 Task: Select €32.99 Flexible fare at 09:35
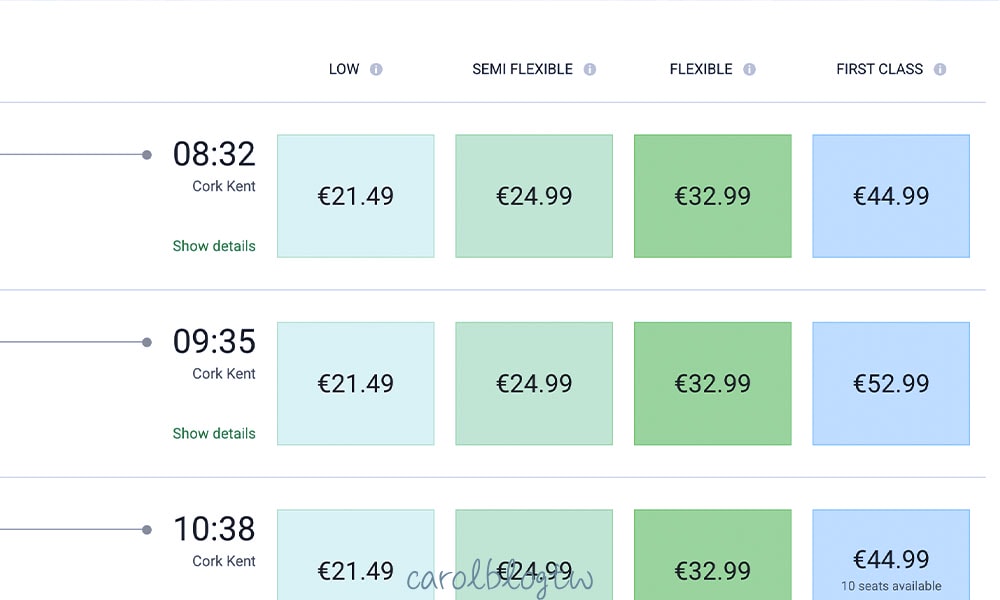713,383
